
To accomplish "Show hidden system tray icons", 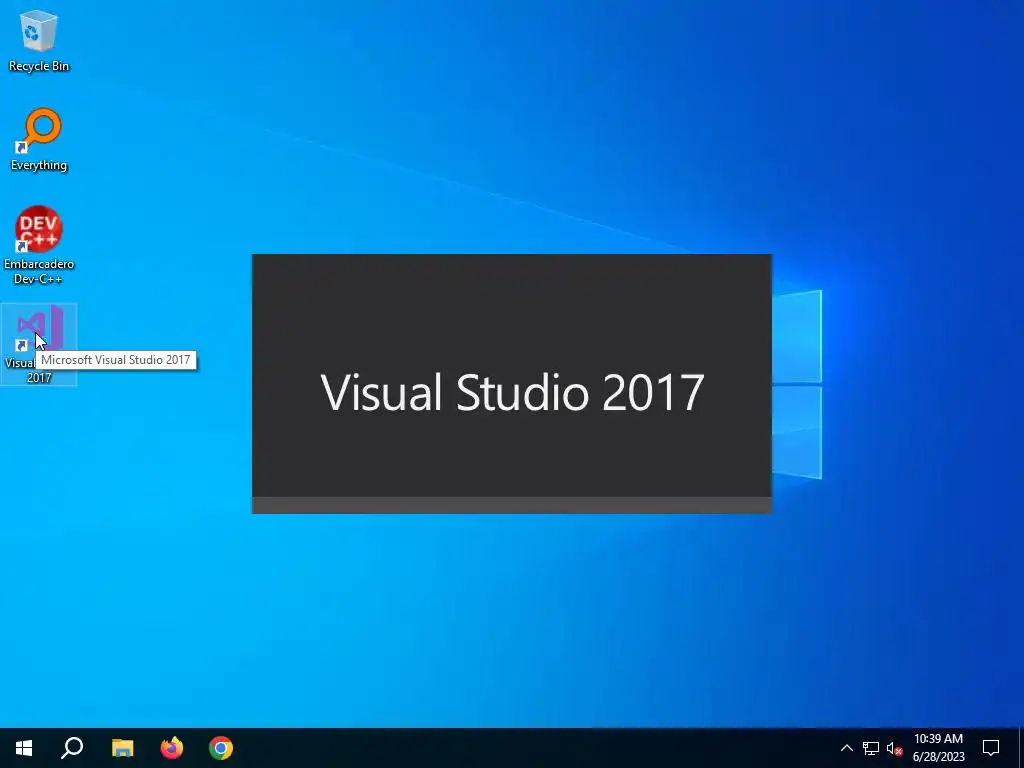I will pos(846,748).
